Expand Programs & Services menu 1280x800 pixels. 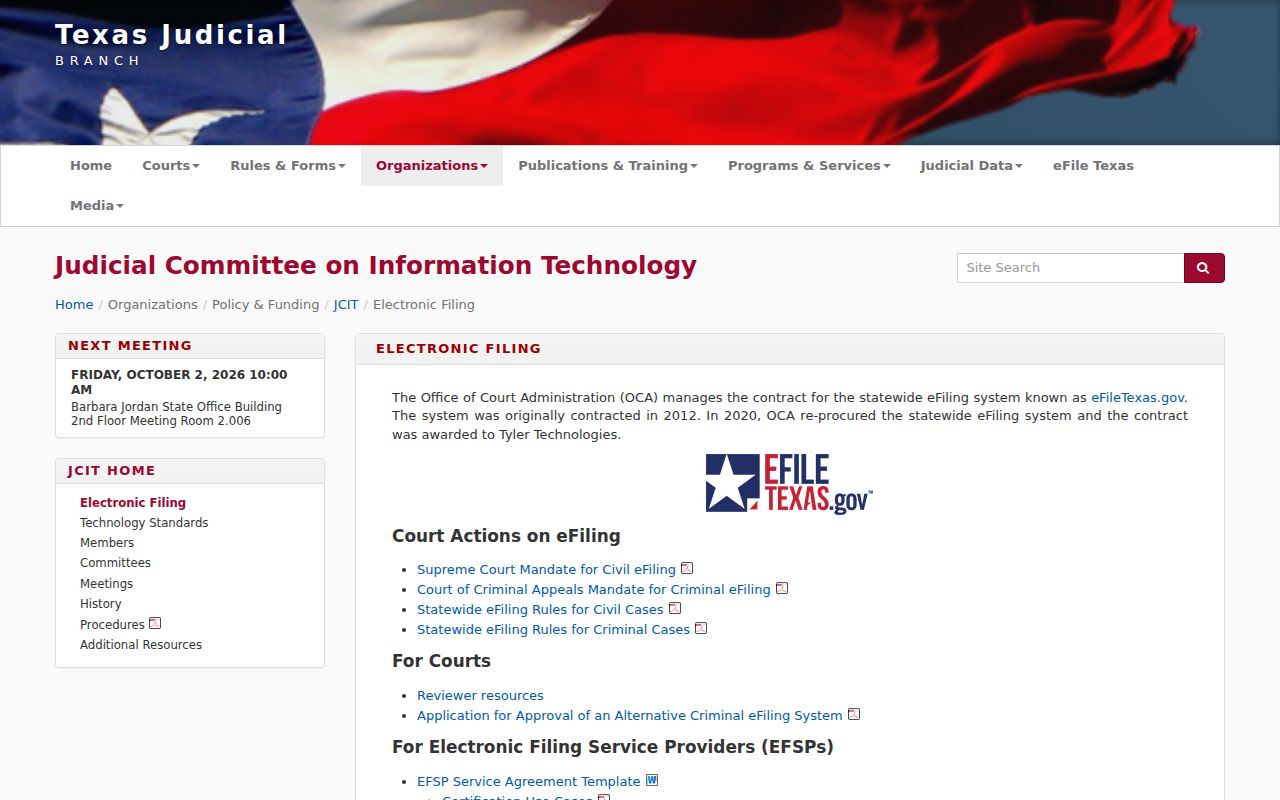(809, 166)
